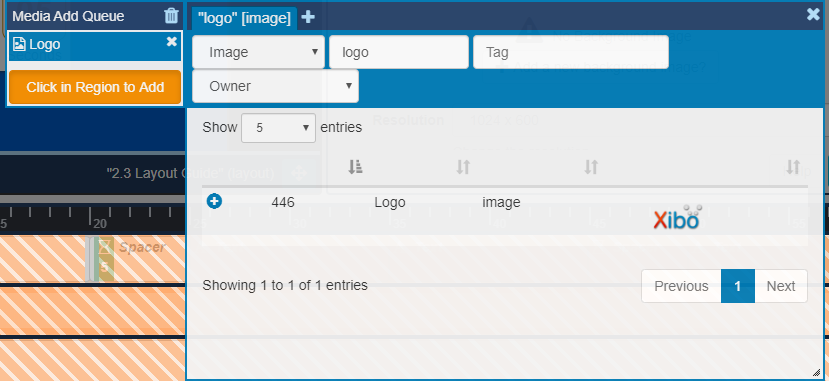Screen dimensions: 829x381
Task: Focus the name field containing logo
Action: (399, 52)
